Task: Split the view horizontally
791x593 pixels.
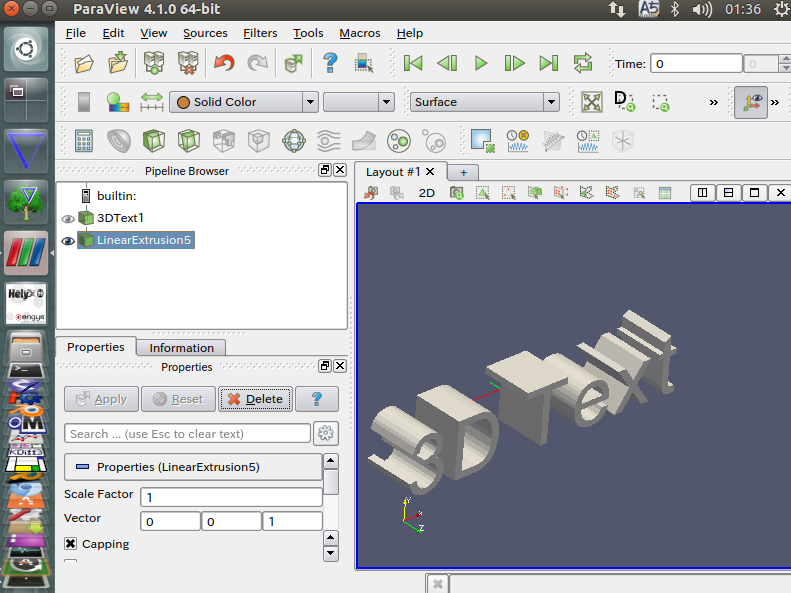Action: coord(702,193)
